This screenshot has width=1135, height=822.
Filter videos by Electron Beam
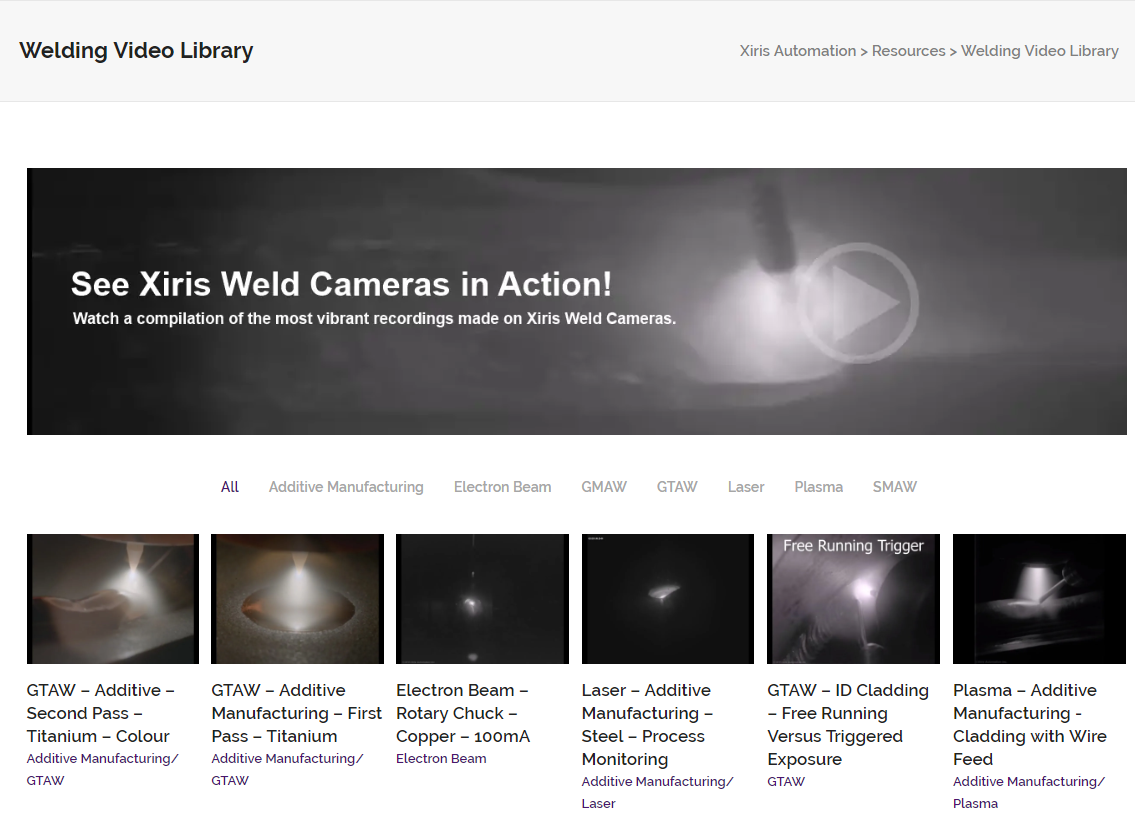[502, 487]
